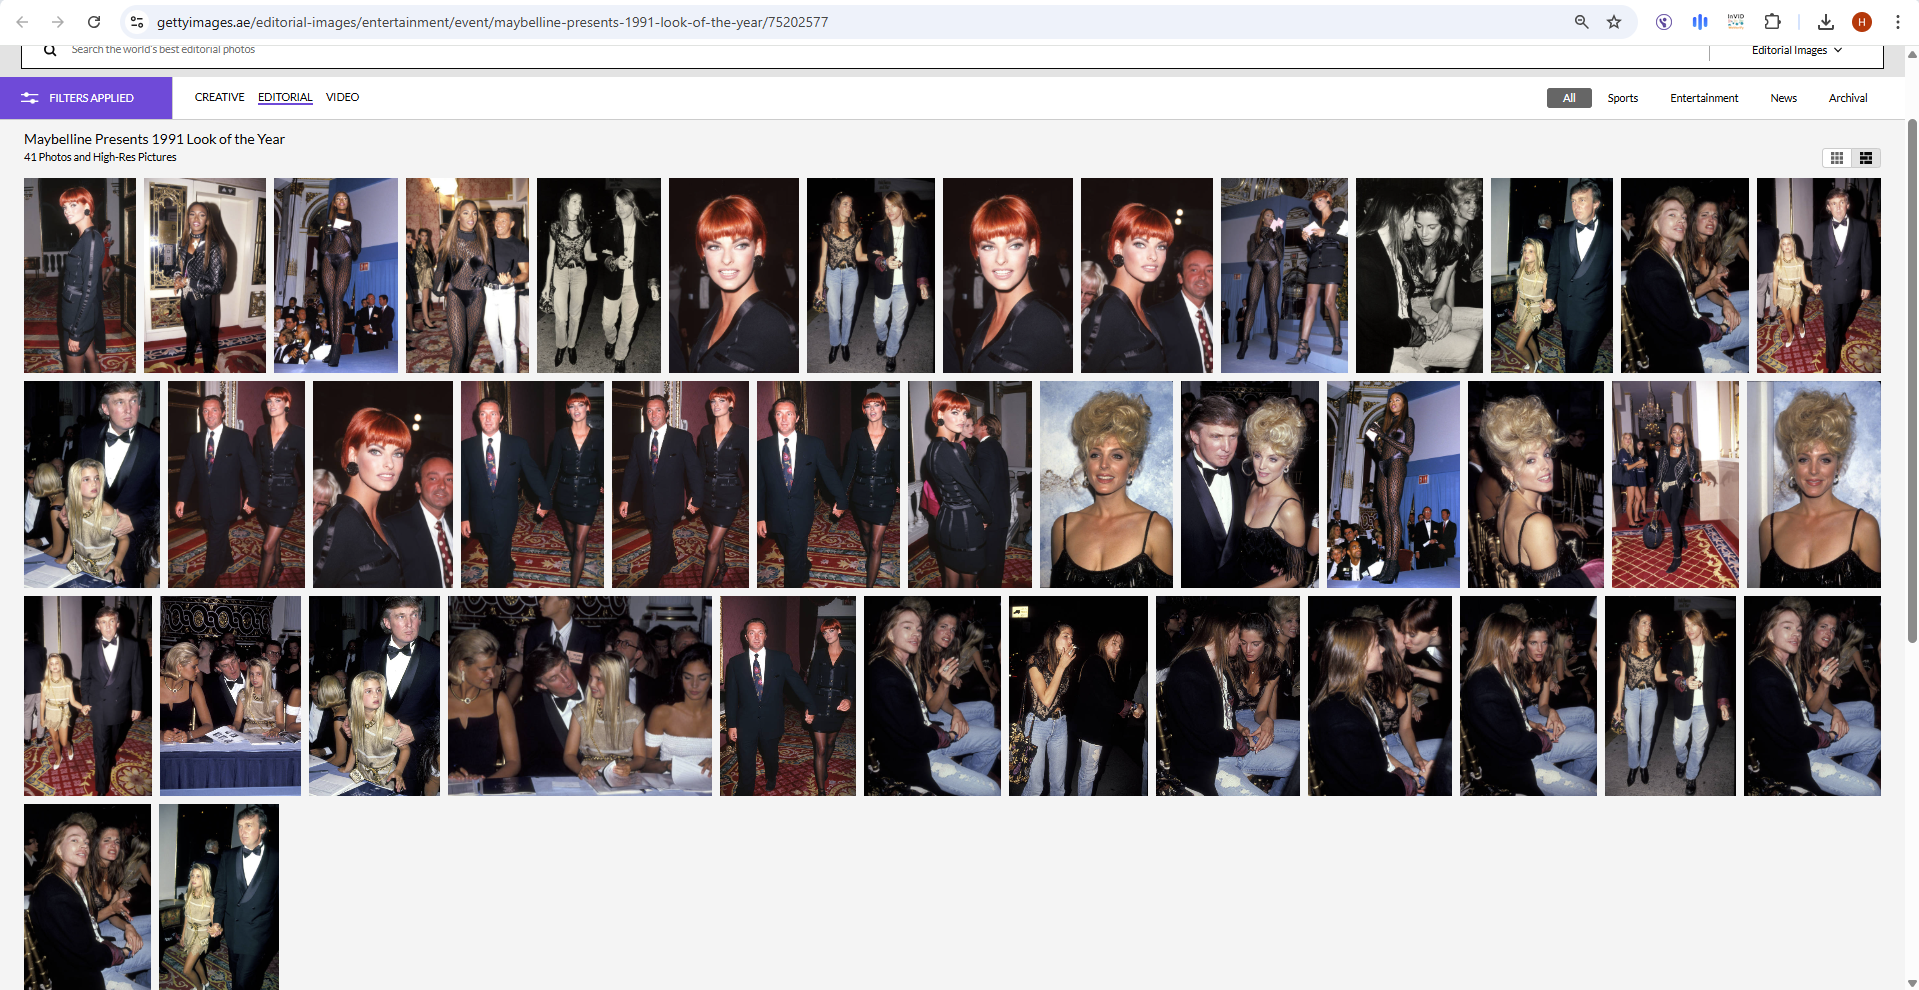Expand the Editorial Images dropdown
1919x990 pixels.
tap(1796, 50)
